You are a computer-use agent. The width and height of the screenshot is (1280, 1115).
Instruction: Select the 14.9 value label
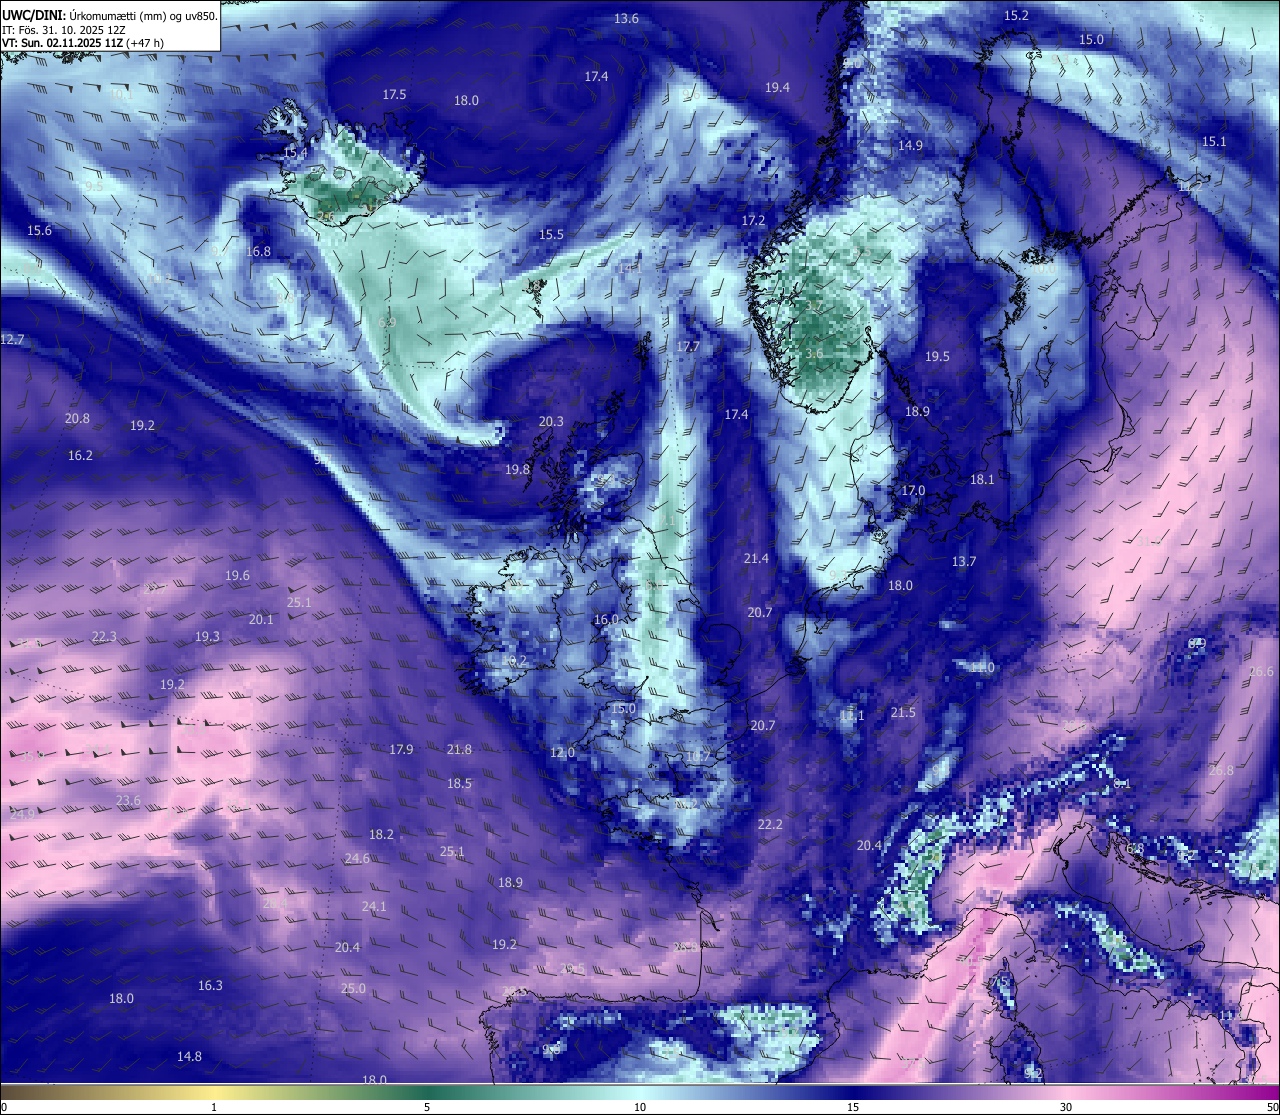tap(910, 146)
